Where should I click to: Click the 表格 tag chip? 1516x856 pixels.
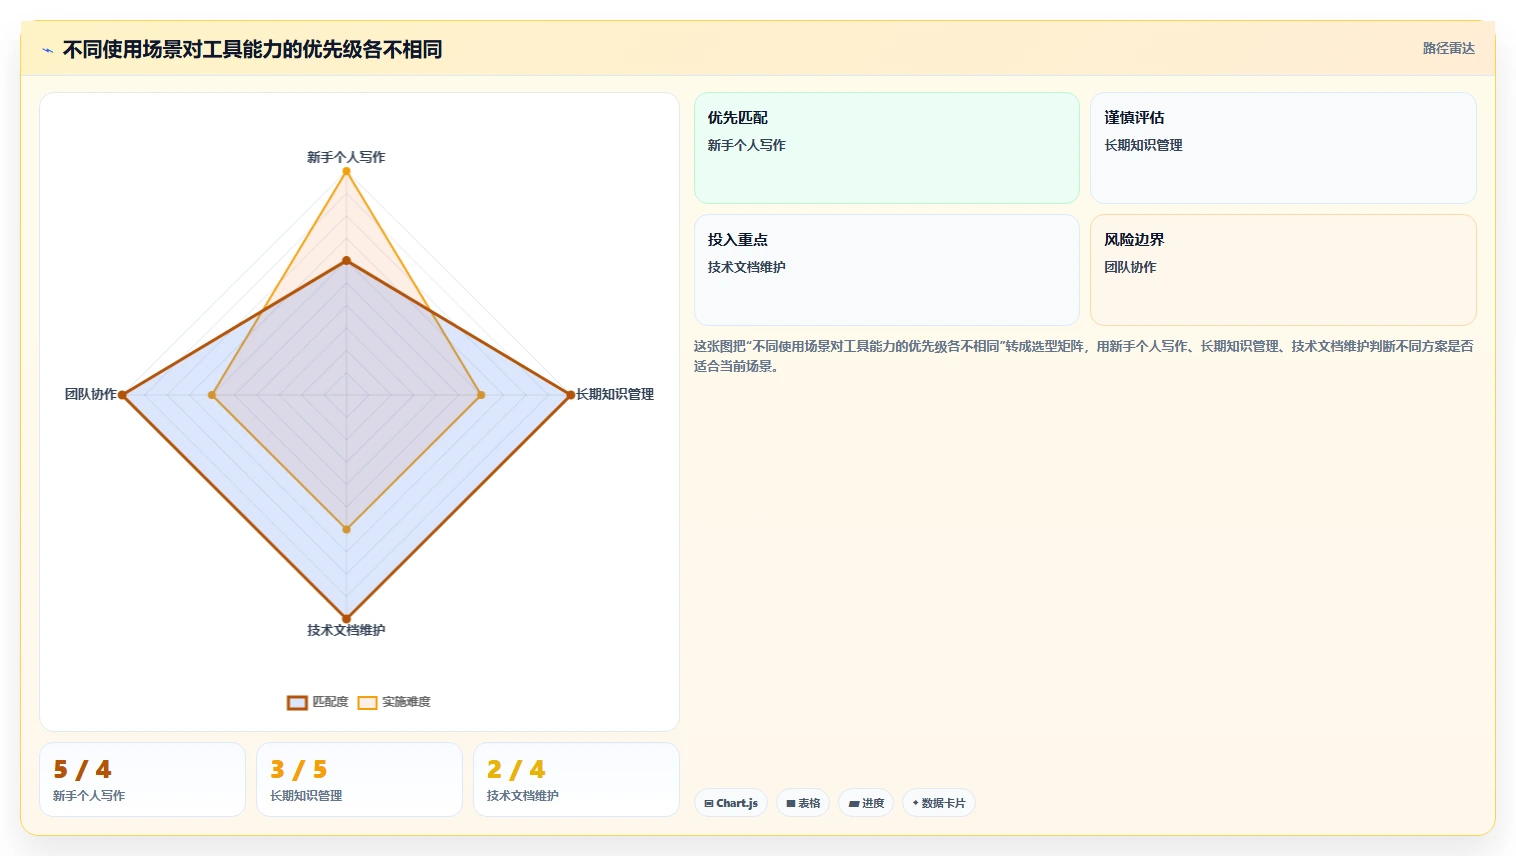pos(803,803)
